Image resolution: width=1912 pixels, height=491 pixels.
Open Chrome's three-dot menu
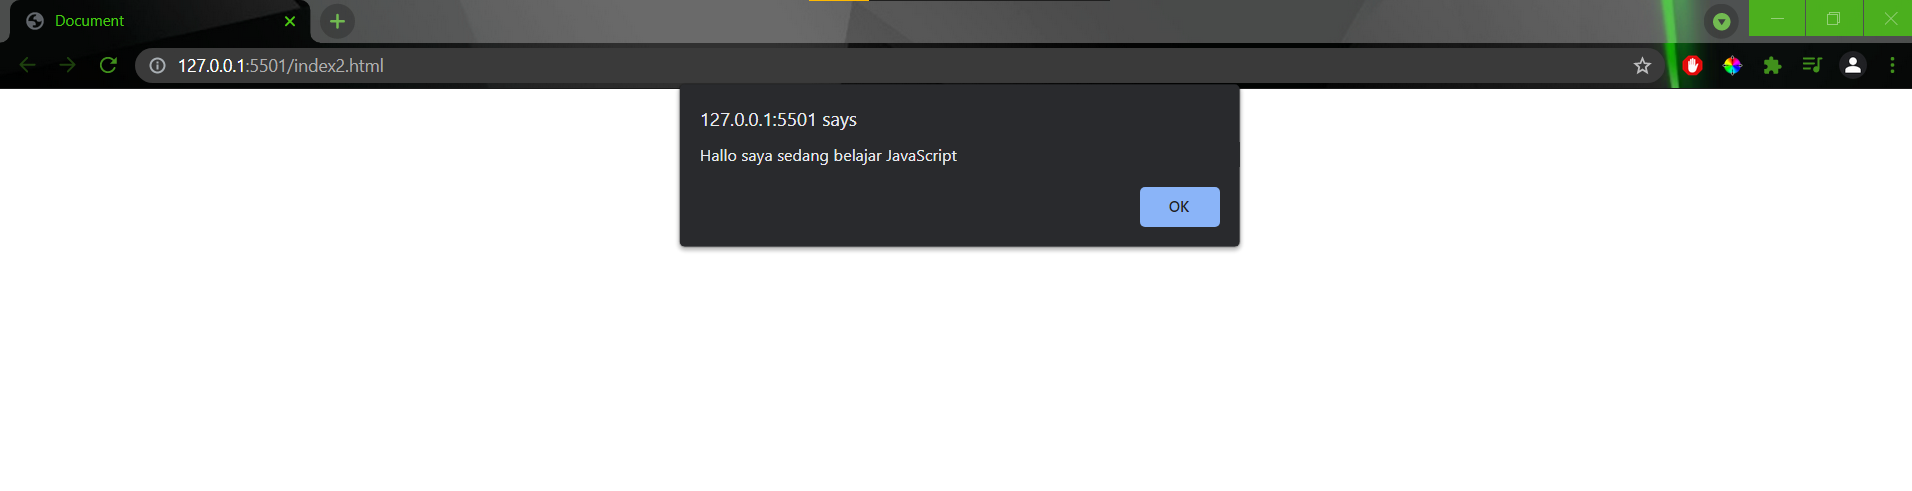click(1892, 66)
